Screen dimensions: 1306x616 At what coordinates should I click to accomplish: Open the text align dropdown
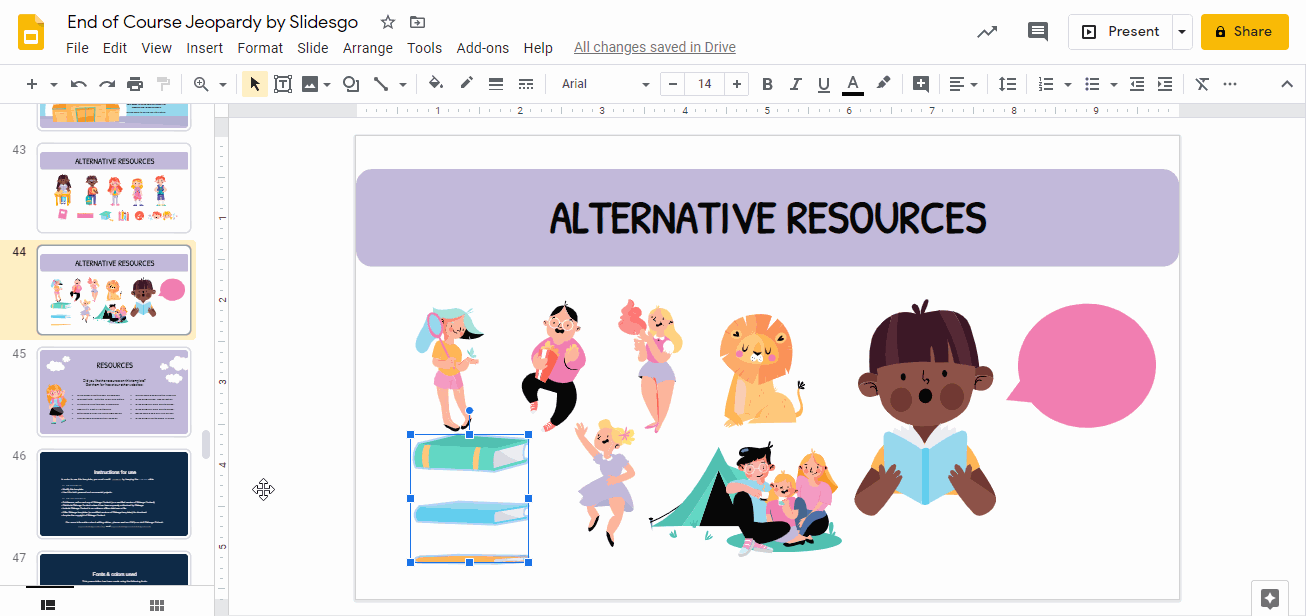(x=962, y=84)
